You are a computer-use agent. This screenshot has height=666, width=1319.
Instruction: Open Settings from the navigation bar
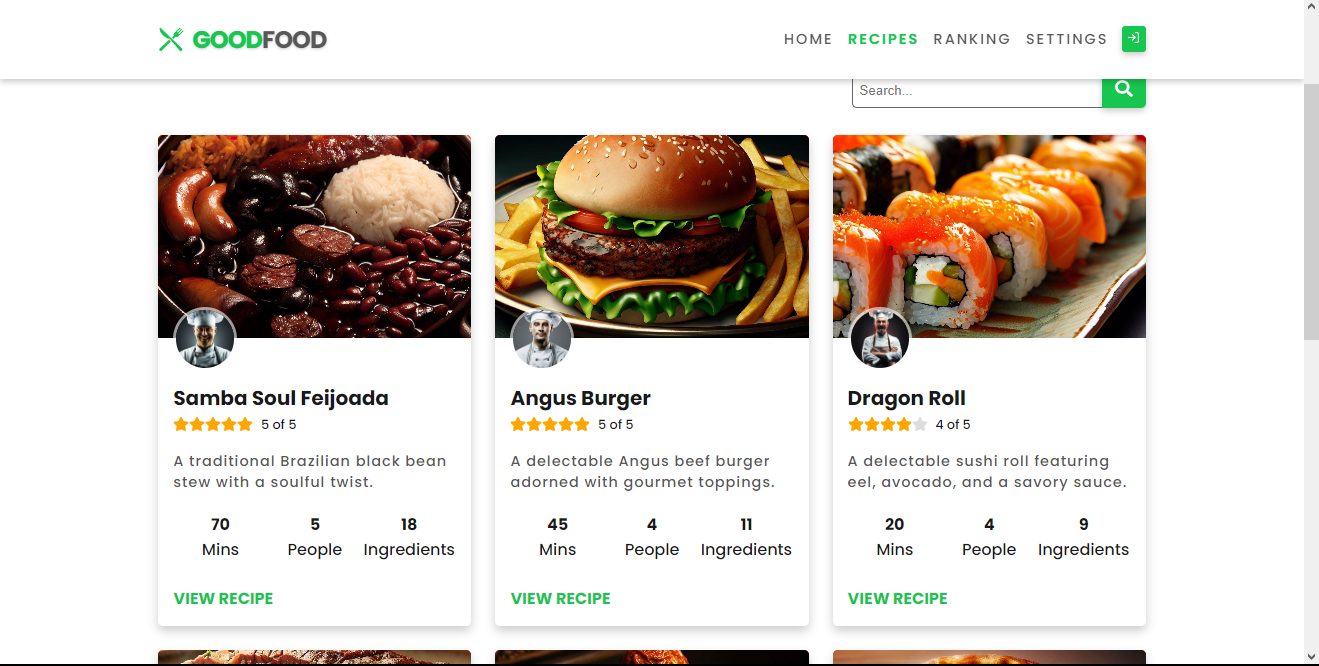(x=1067, y=39)
